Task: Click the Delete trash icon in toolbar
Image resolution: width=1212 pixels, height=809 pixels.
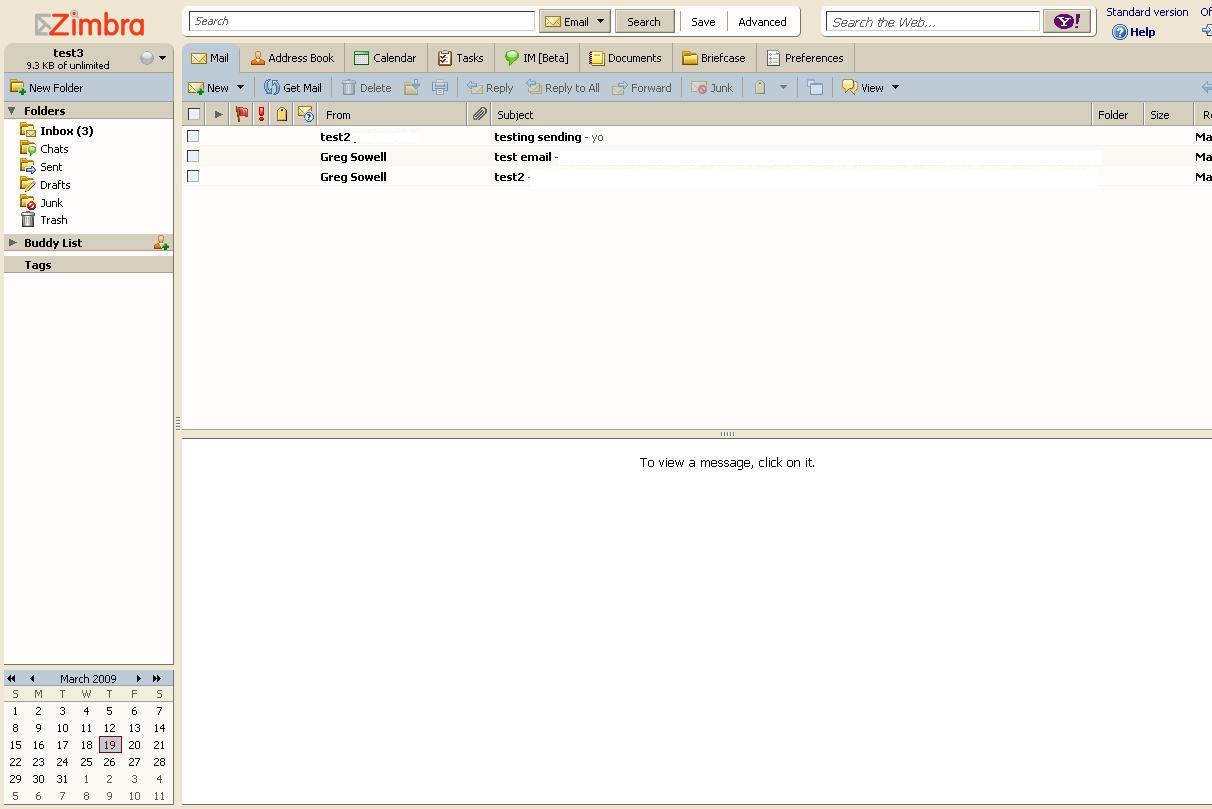Action: (x=349, y=88)
